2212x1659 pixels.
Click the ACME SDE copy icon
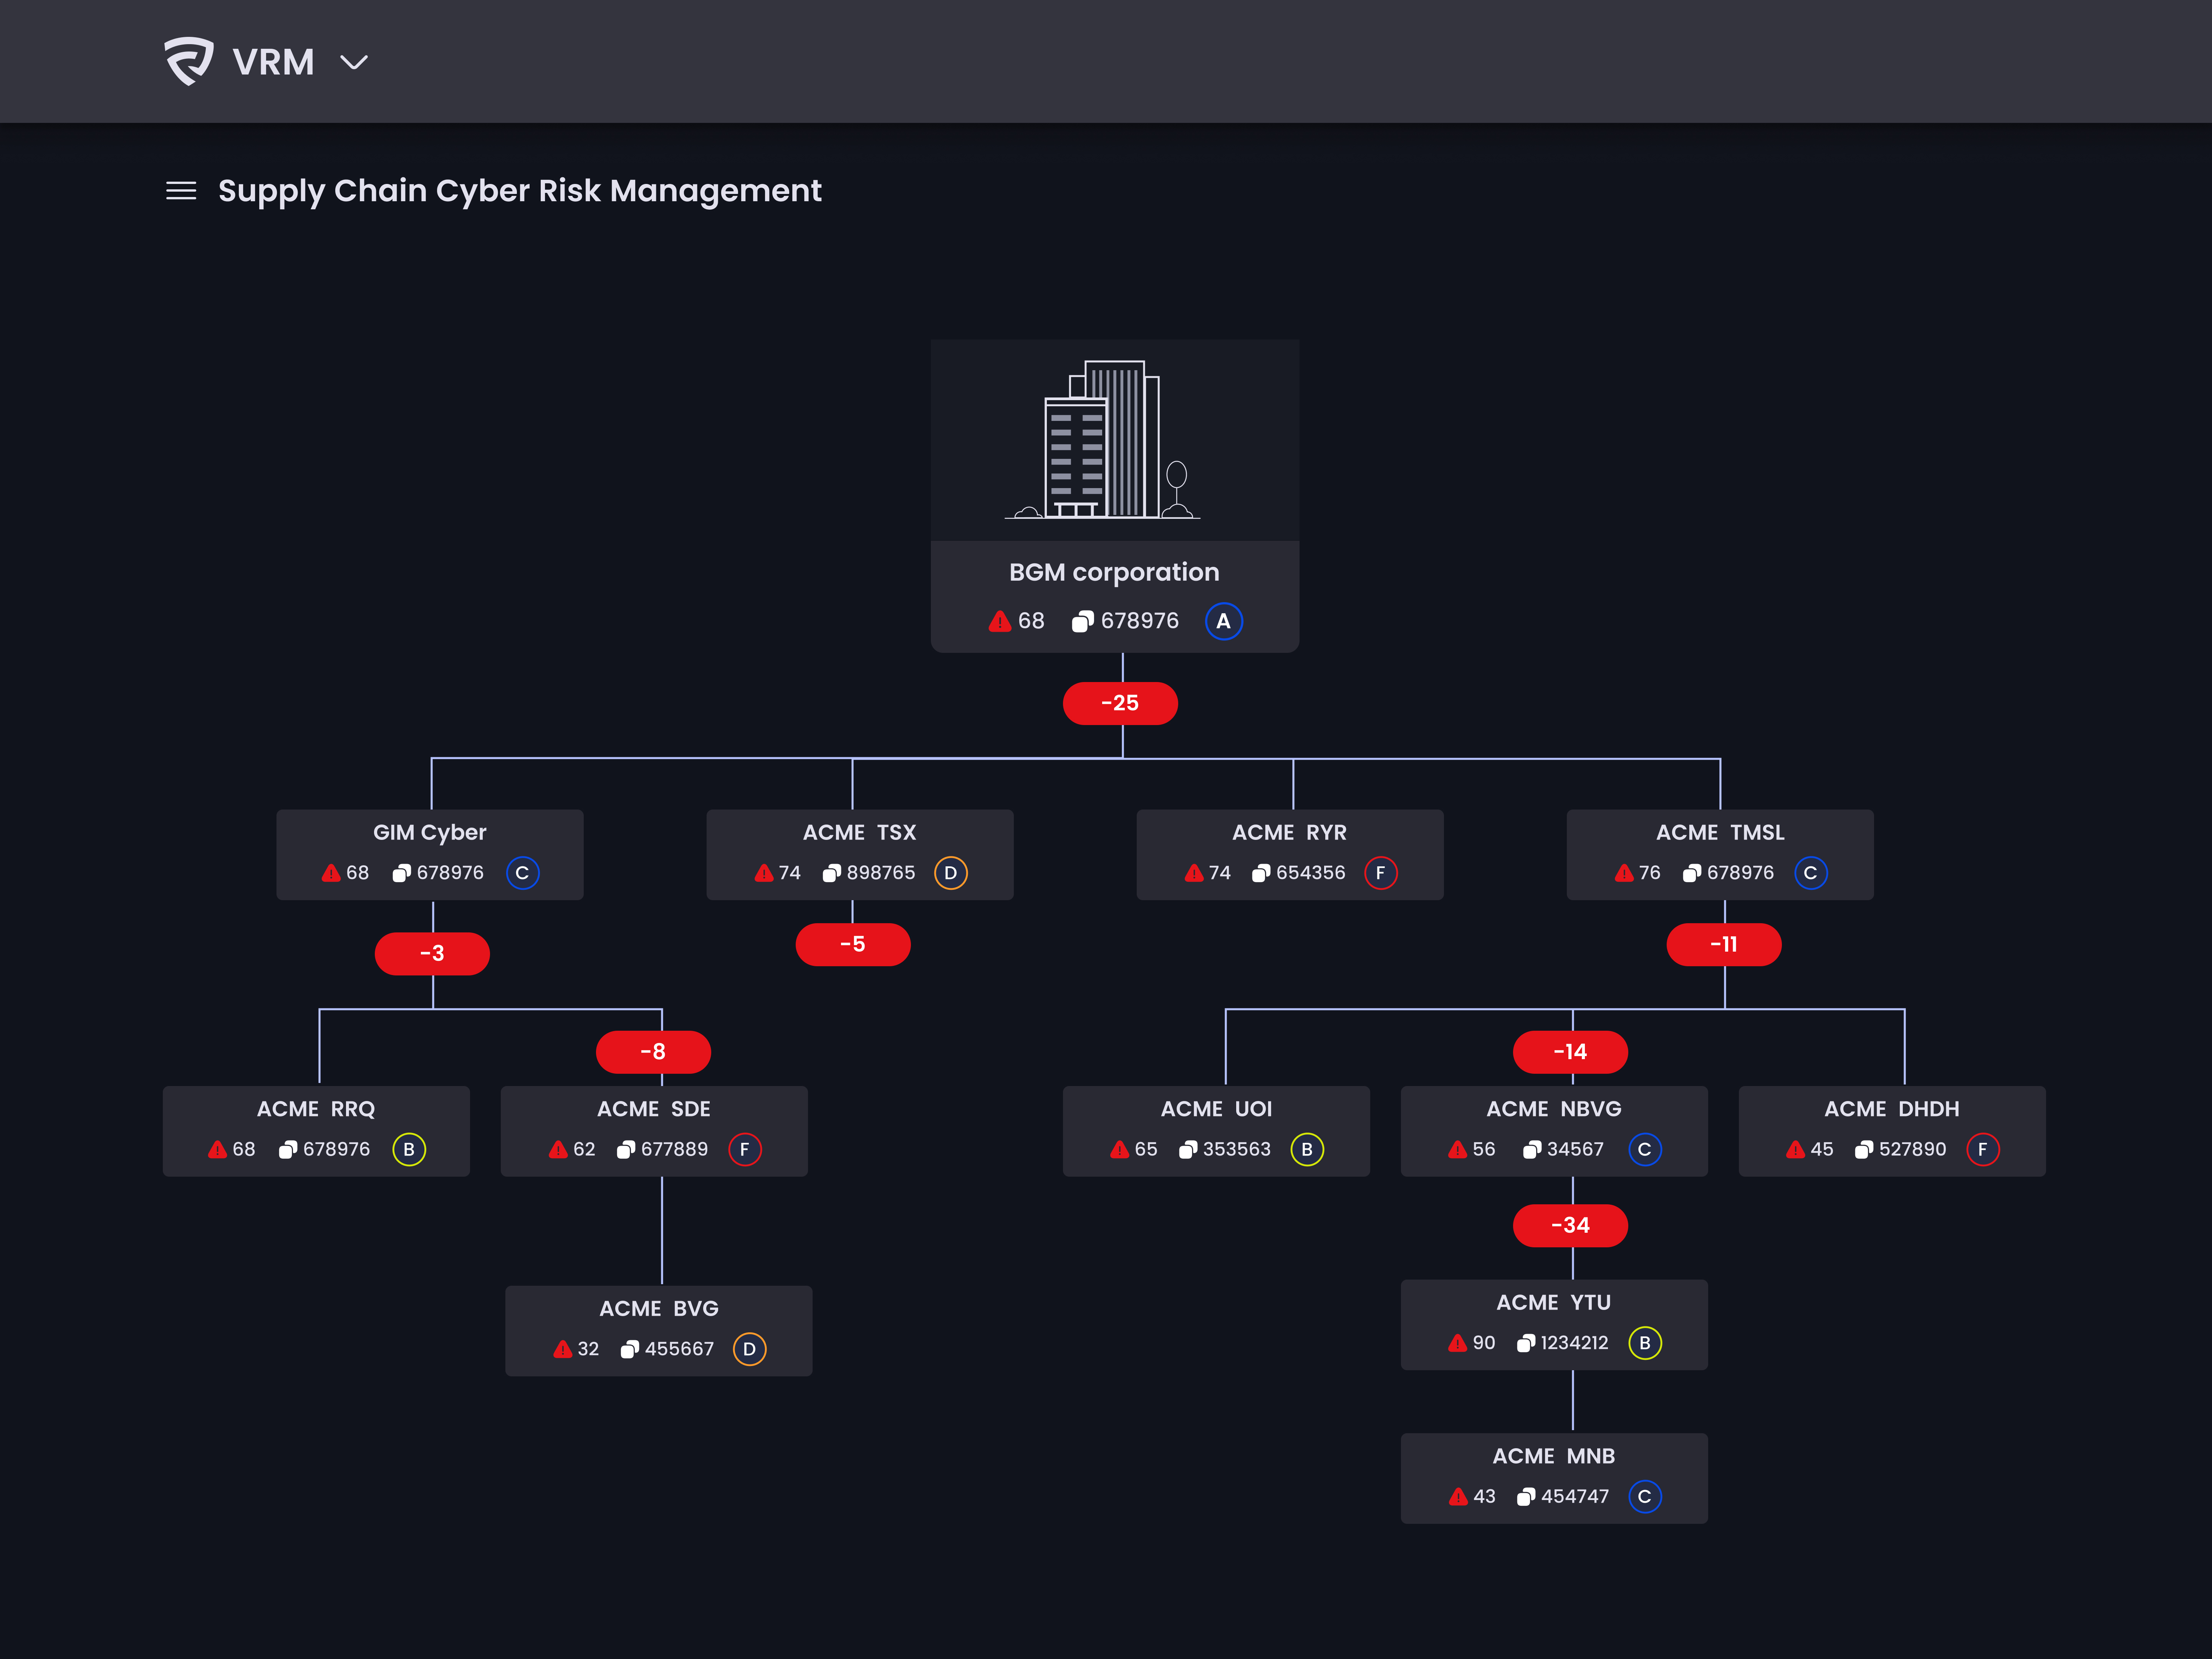click(626, 1150)
